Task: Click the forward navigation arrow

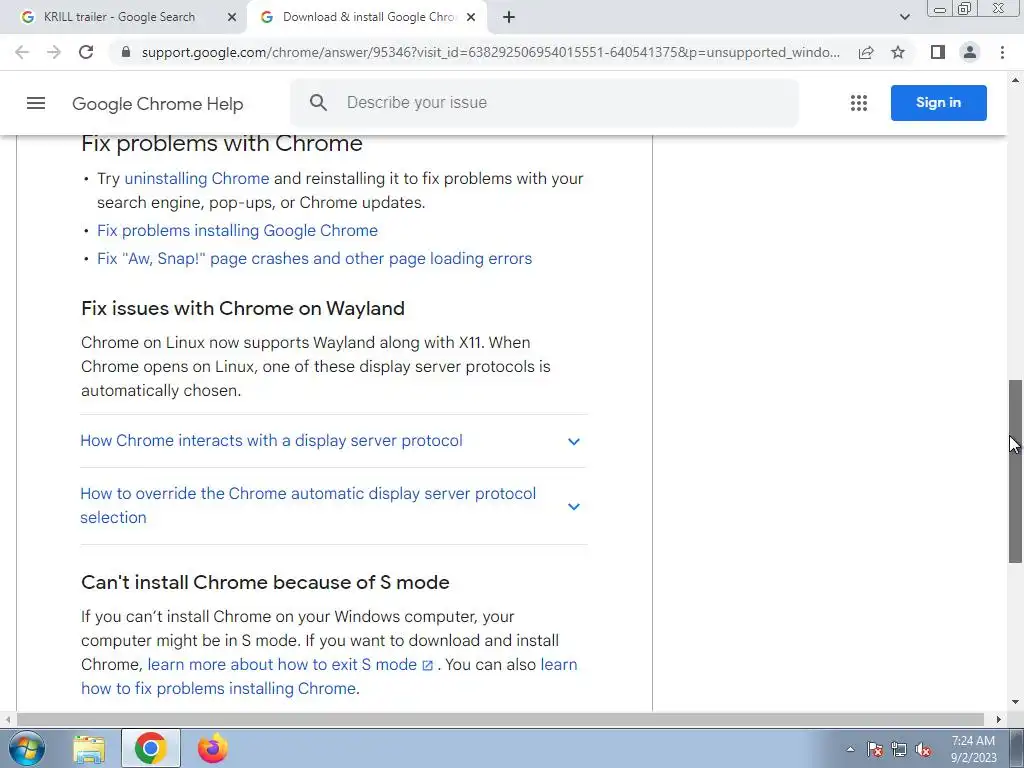Action: [x=54, y=52]
